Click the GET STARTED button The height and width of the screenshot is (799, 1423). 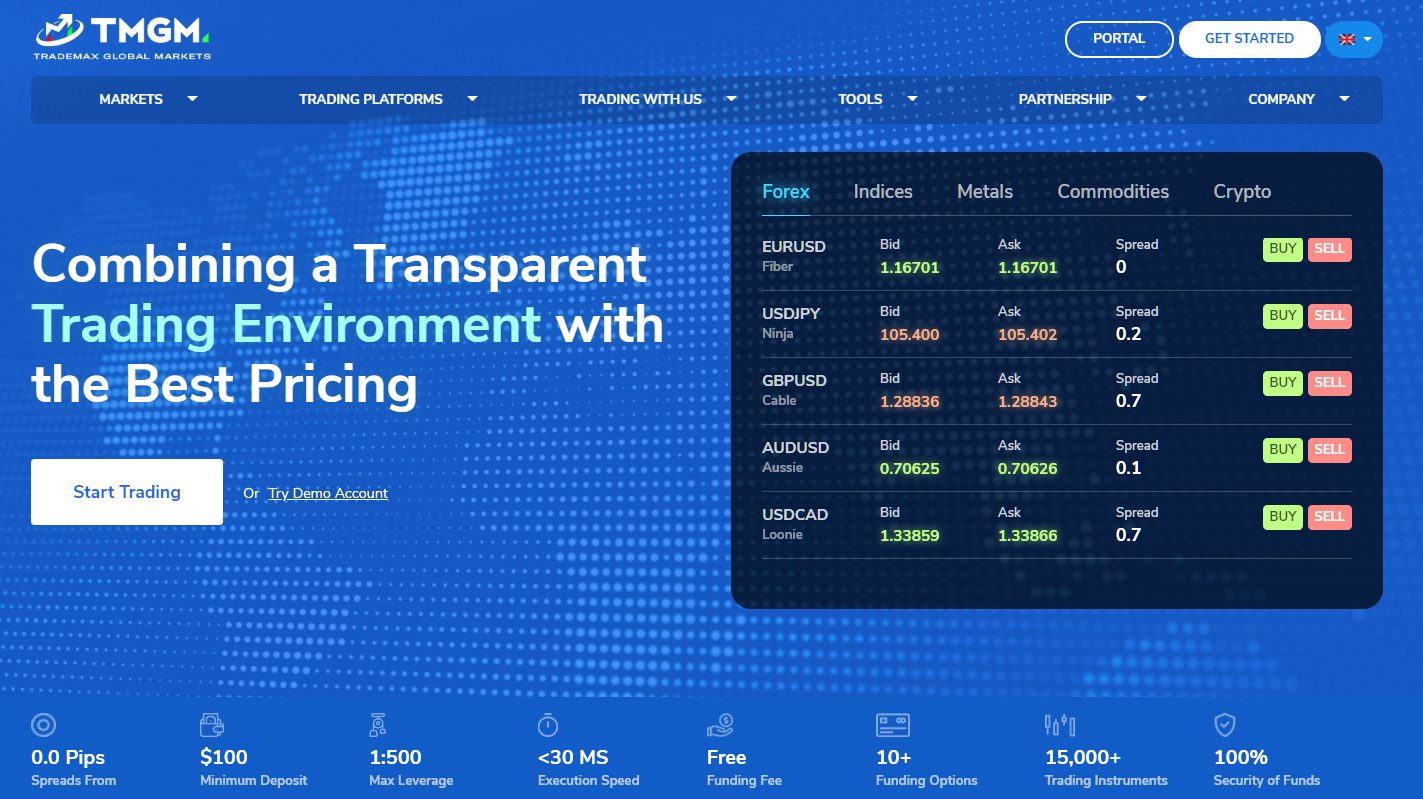click(x=1249, y=39)
